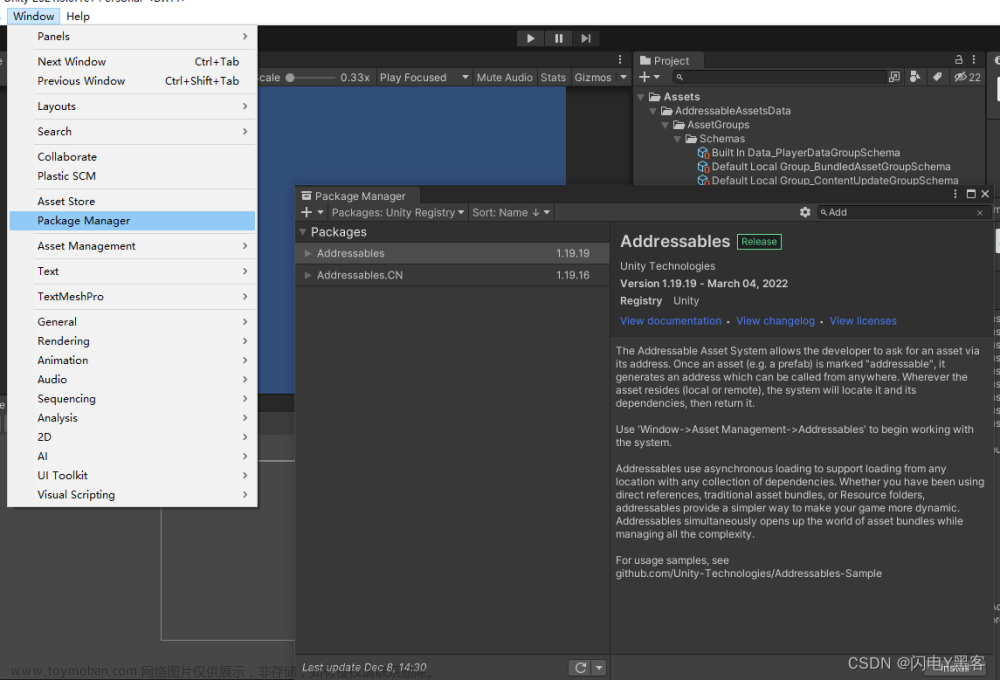Toggle the Stats overlay
1000x680 pixels.
[x=553, y=77]
